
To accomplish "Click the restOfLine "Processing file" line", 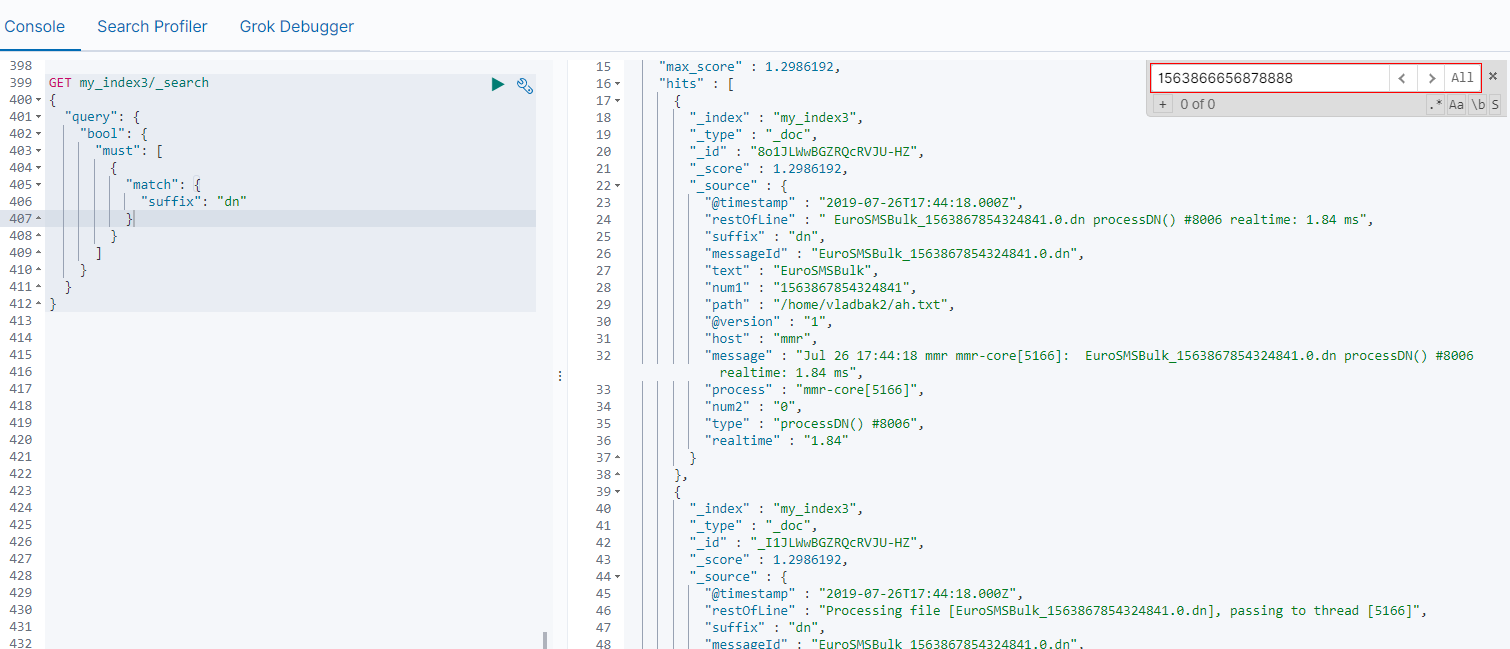I will click(1065, 611).
